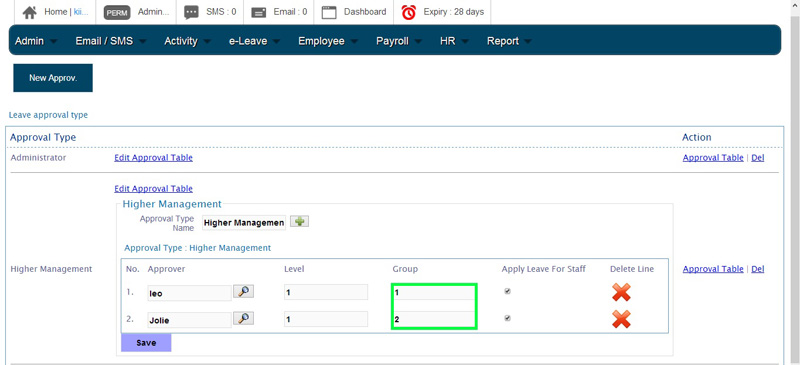Open the Report menu

[503, 41]
